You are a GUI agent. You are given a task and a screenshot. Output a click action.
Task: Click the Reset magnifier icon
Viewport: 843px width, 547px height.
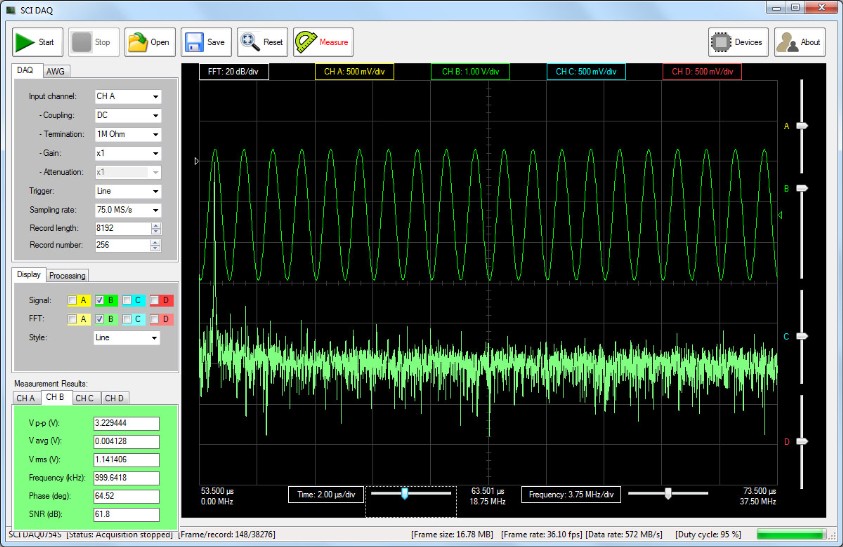250,42
